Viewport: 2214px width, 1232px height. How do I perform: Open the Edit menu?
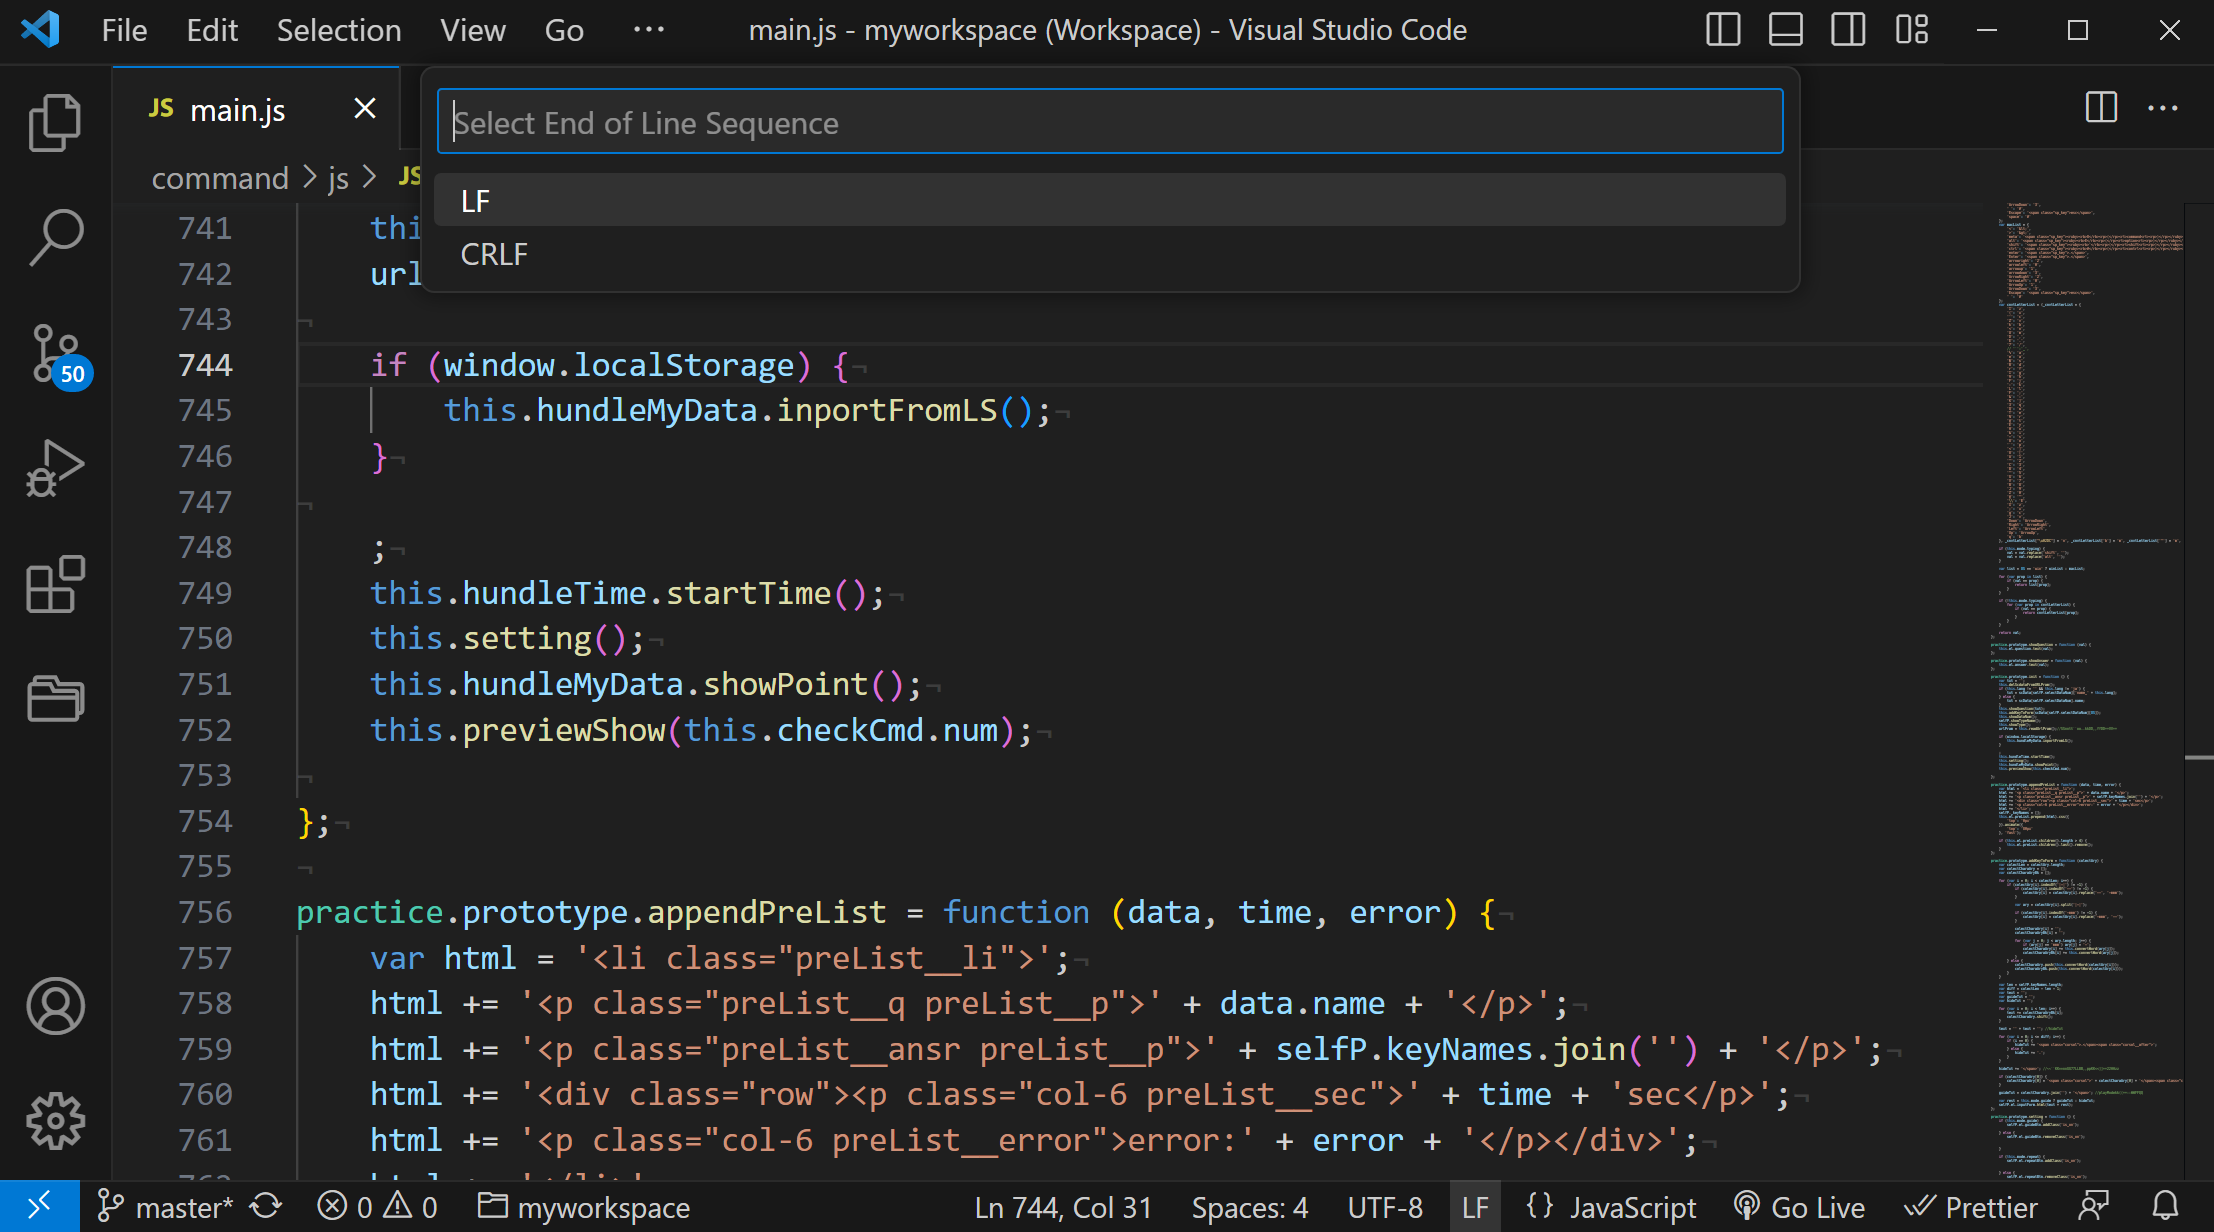point(212,30)
